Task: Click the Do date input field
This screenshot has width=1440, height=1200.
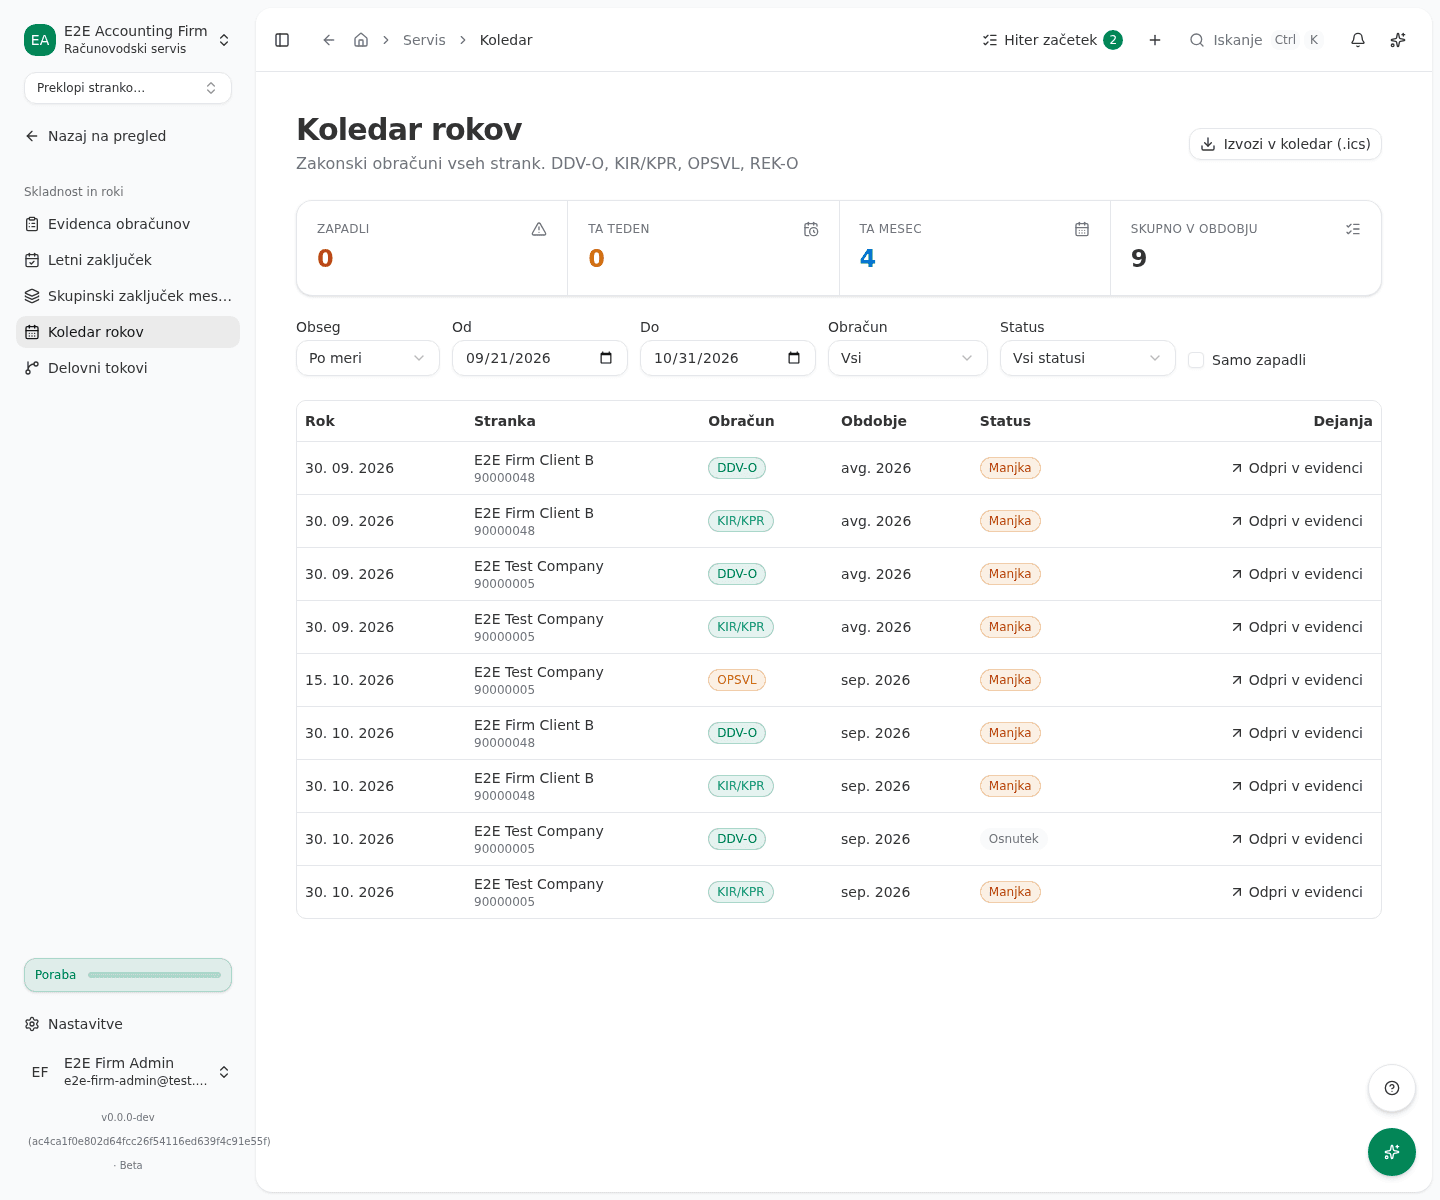Action: click(728, 358)
